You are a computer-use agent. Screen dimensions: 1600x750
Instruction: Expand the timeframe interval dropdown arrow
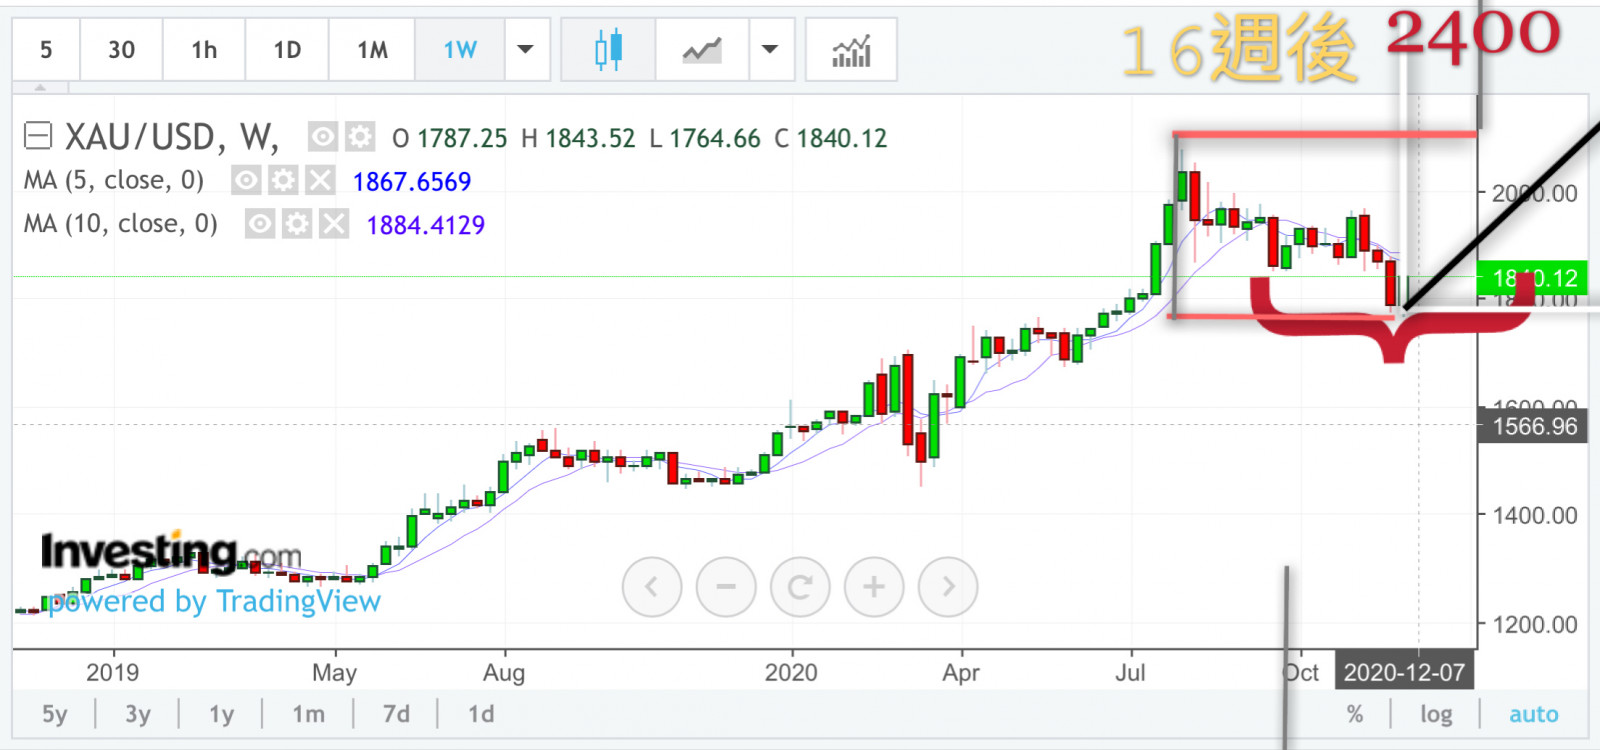pos(525,50)
